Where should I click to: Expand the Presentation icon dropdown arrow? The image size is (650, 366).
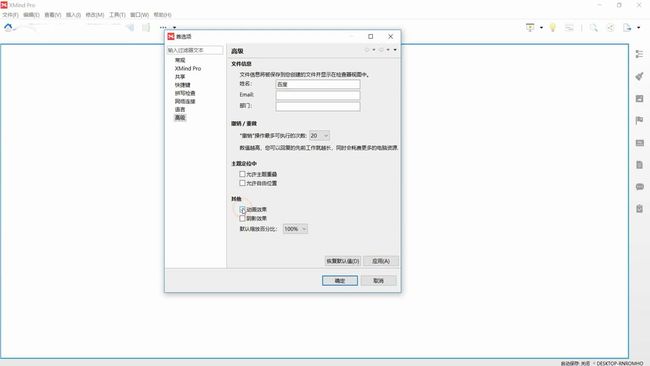(x=541, y=28)
